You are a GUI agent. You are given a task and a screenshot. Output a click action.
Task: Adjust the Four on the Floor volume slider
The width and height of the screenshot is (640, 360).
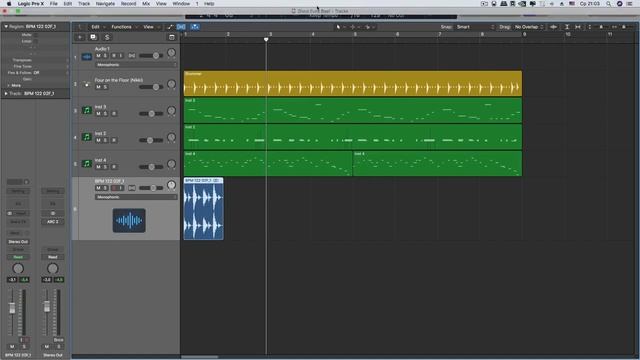(x=151, y=87)
